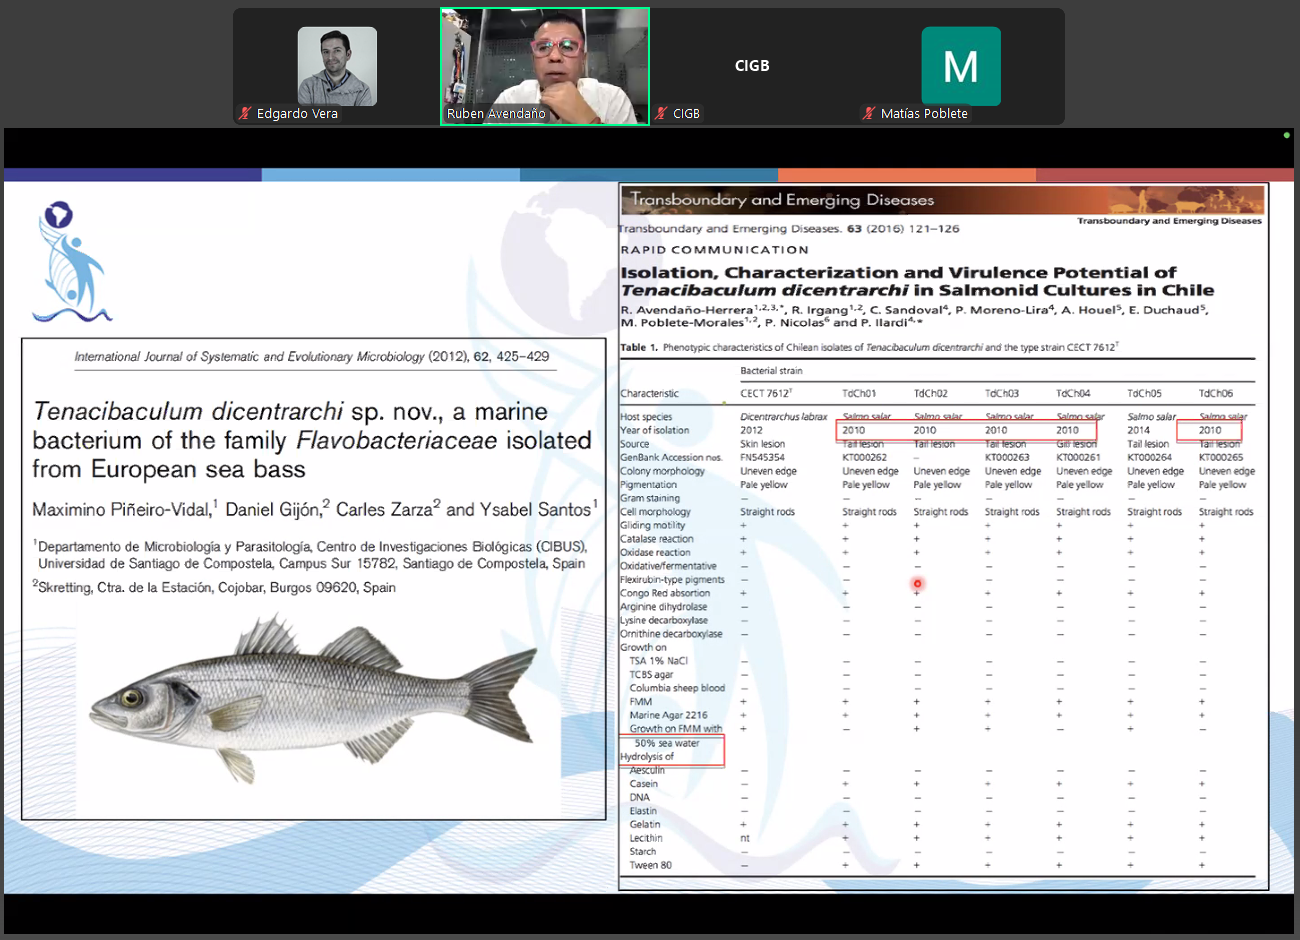Click the 'RAPID COMMUNICATION' heading
Viewport: 1300px width, 940px height.
[714, 250]
